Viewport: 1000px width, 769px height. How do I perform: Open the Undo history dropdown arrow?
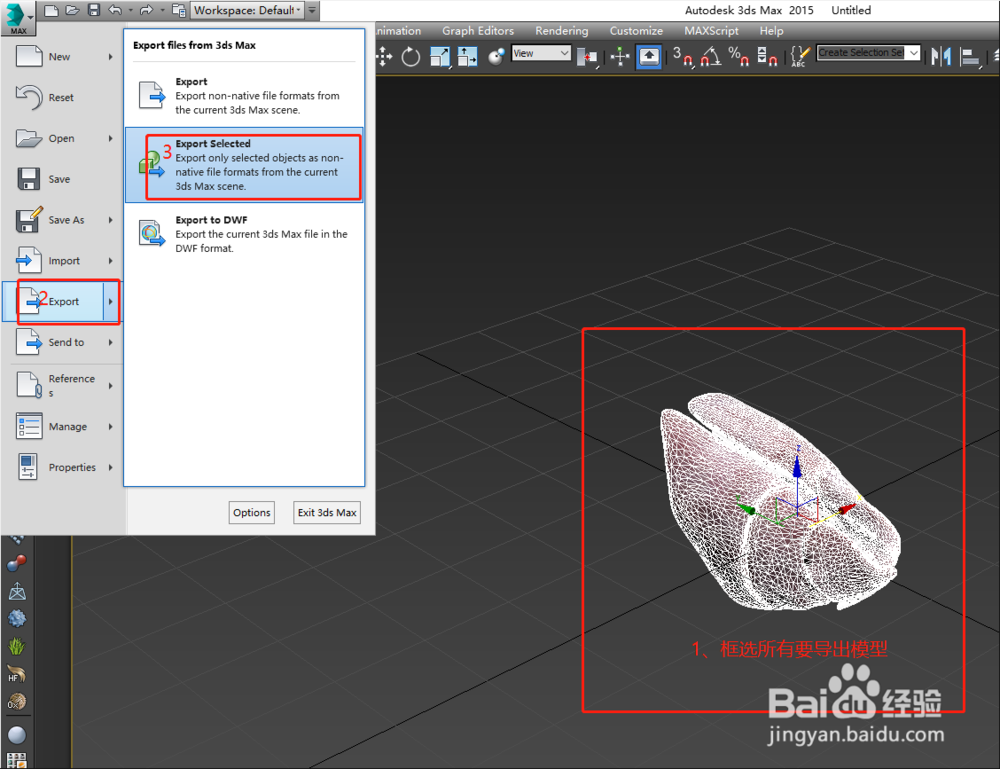coord(130,10)
